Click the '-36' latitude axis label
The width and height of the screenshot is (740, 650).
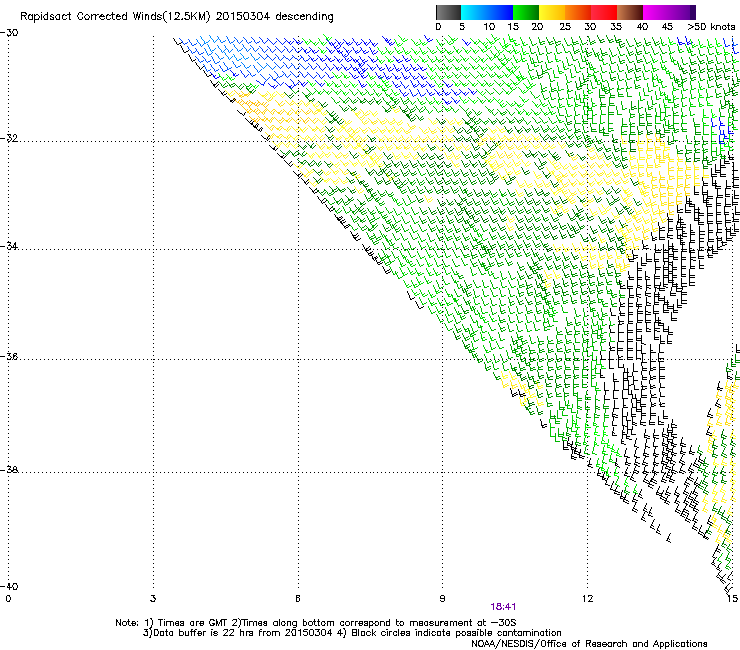[x=9, y=356]
